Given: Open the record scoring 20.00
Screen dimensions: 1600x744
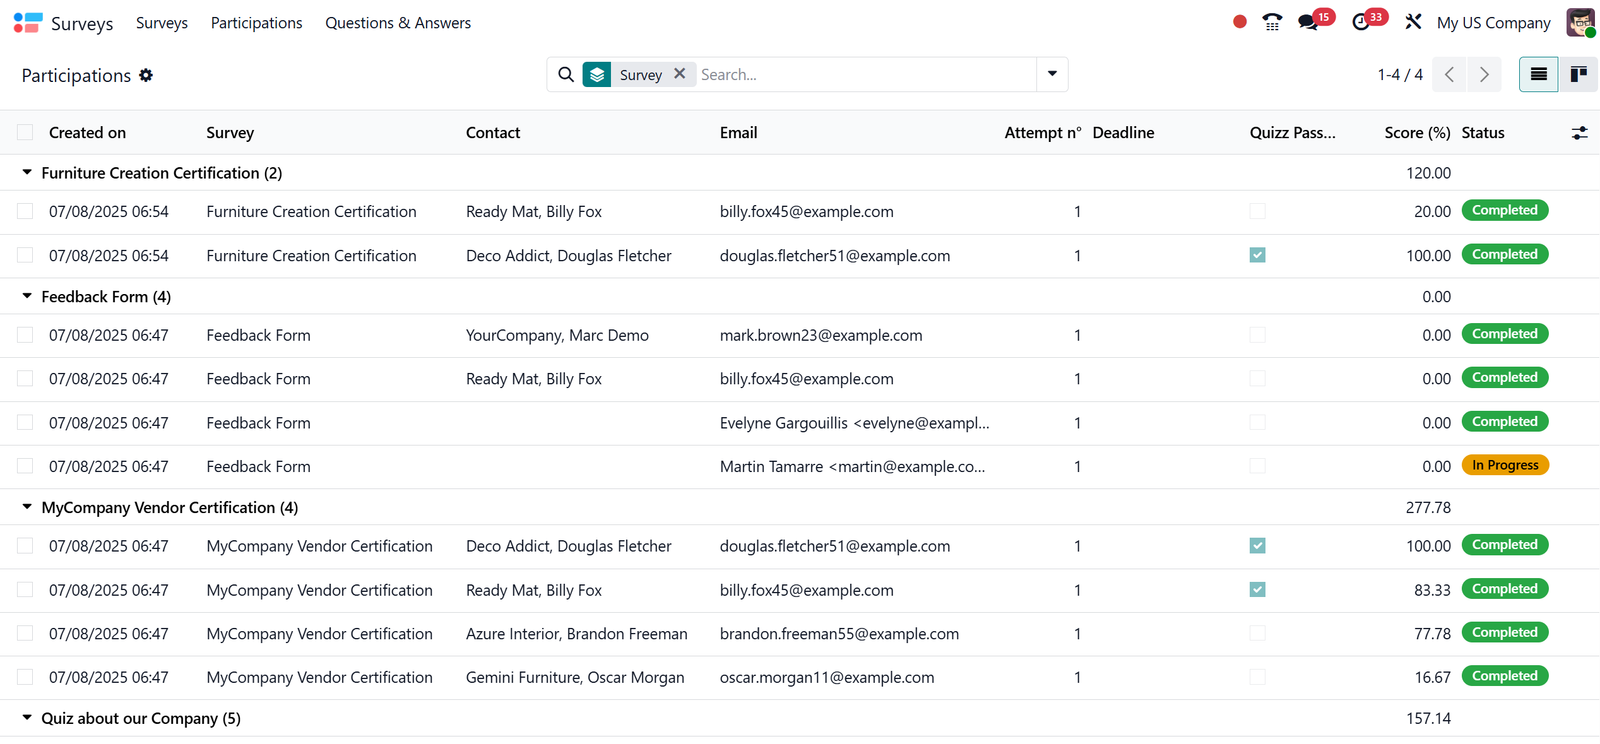Looking at the screenshot, I should click(1432, 211).
